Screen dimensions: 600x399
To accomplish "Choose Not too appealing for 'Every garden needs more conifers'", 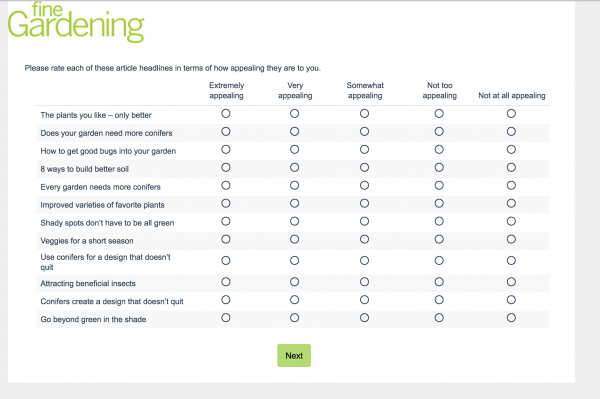I will pos(439,186).
